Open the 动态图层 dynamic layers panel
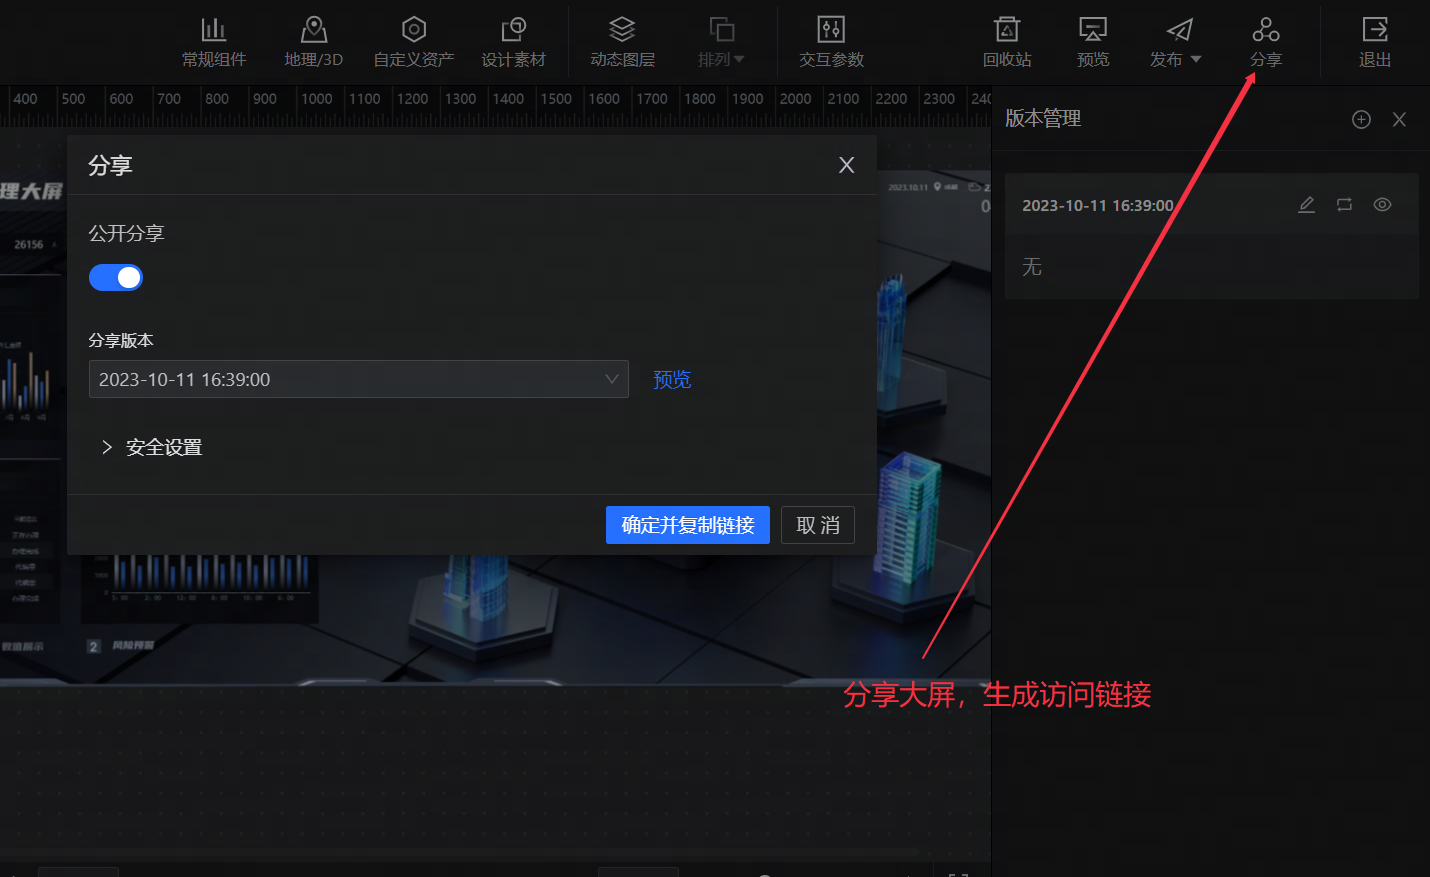This screenshot has height=877, width=1430. pos(622,40)
